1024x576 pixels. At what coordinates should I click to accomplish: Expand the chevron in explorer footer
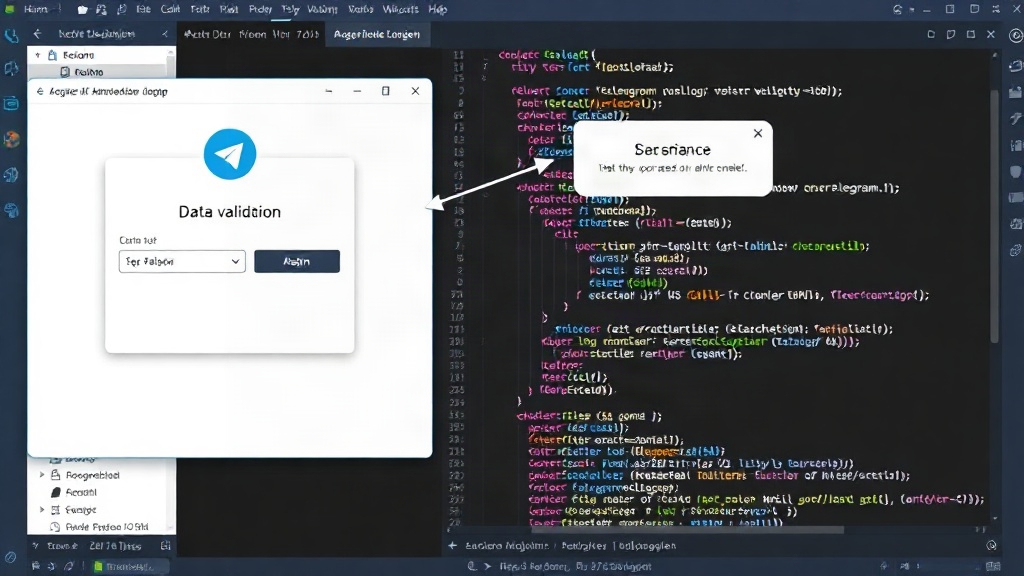(x=36, y=545)
